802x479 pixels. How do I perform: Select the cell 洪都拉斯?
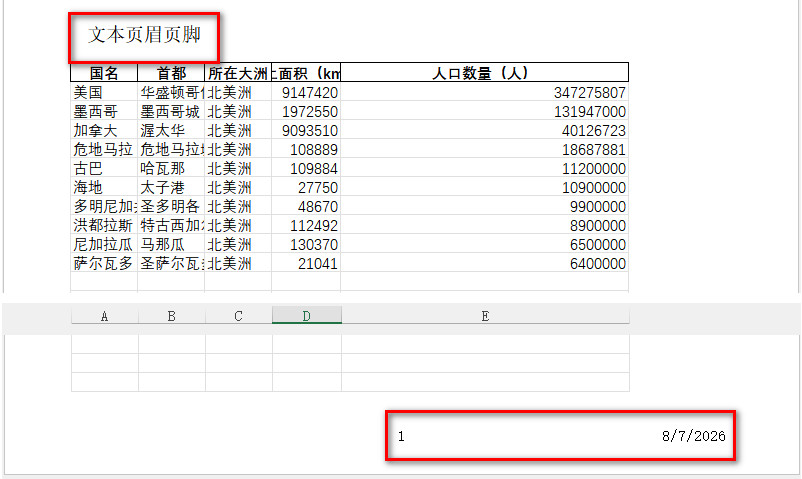click(104, 225)
